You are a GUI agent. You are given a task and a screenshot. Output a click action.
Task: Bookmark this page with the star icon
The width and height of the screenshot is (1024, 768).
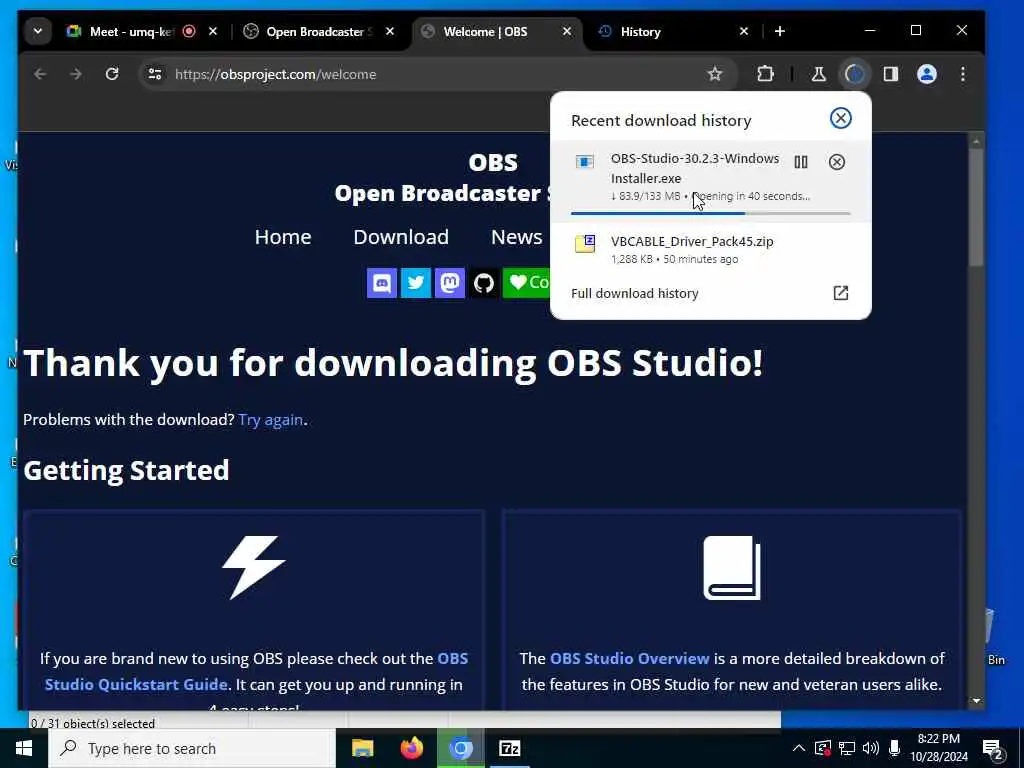pyautogui.click(x=715, y=74)
